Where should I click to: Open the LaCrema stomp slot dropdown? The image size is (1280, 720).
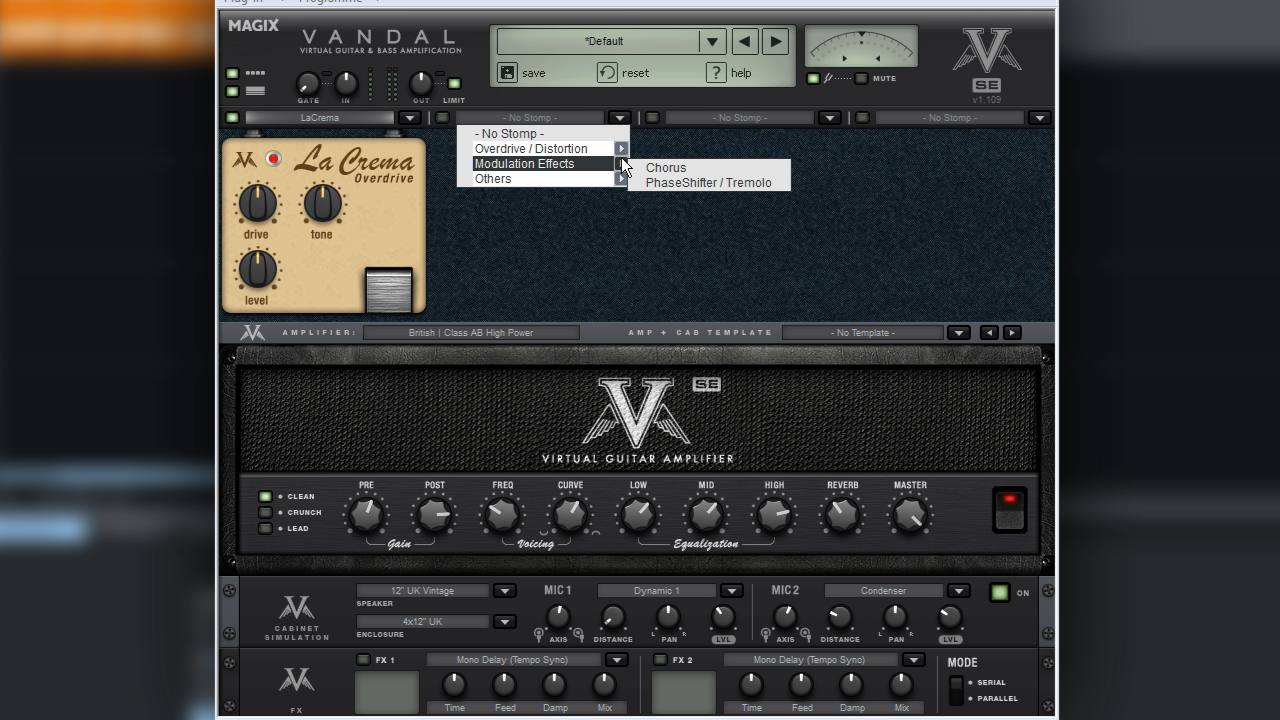409,118
